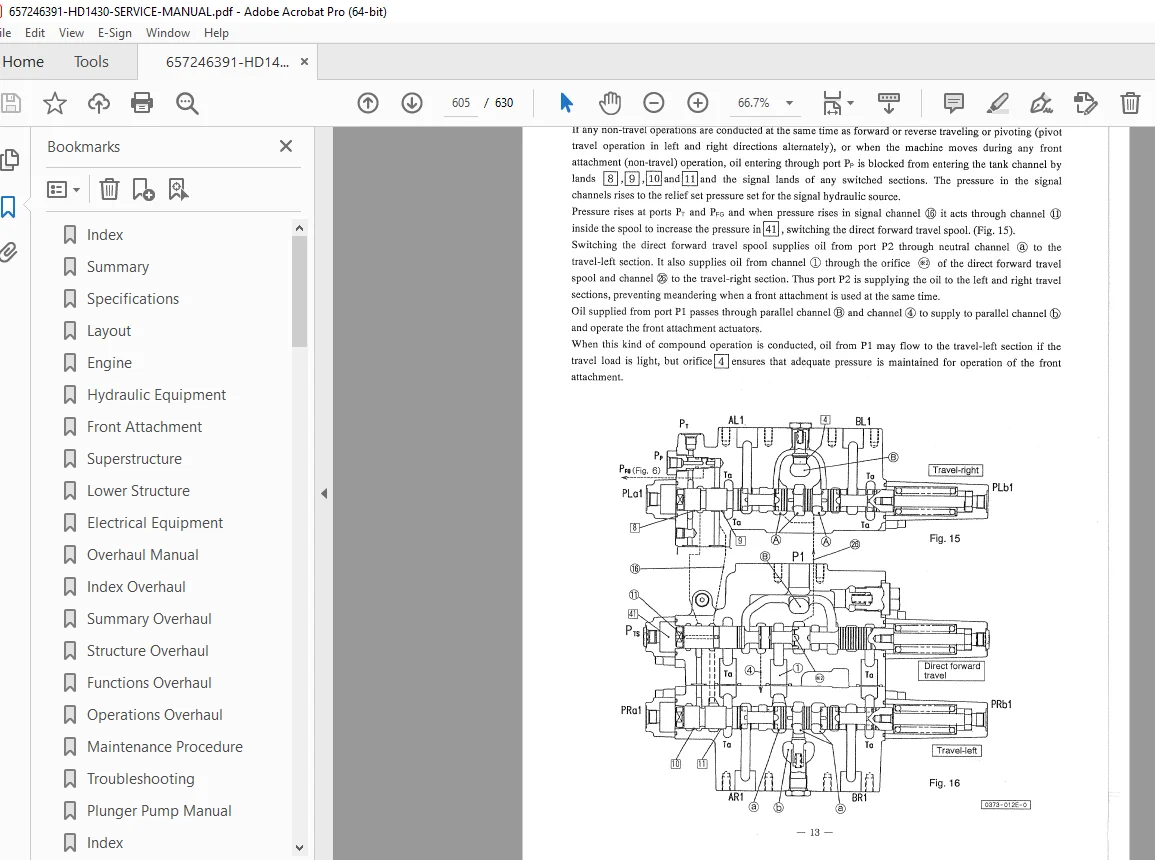Open the Engine bookmark
Viewport: 1155px width, 860px height.
click(x=109, y=363)
